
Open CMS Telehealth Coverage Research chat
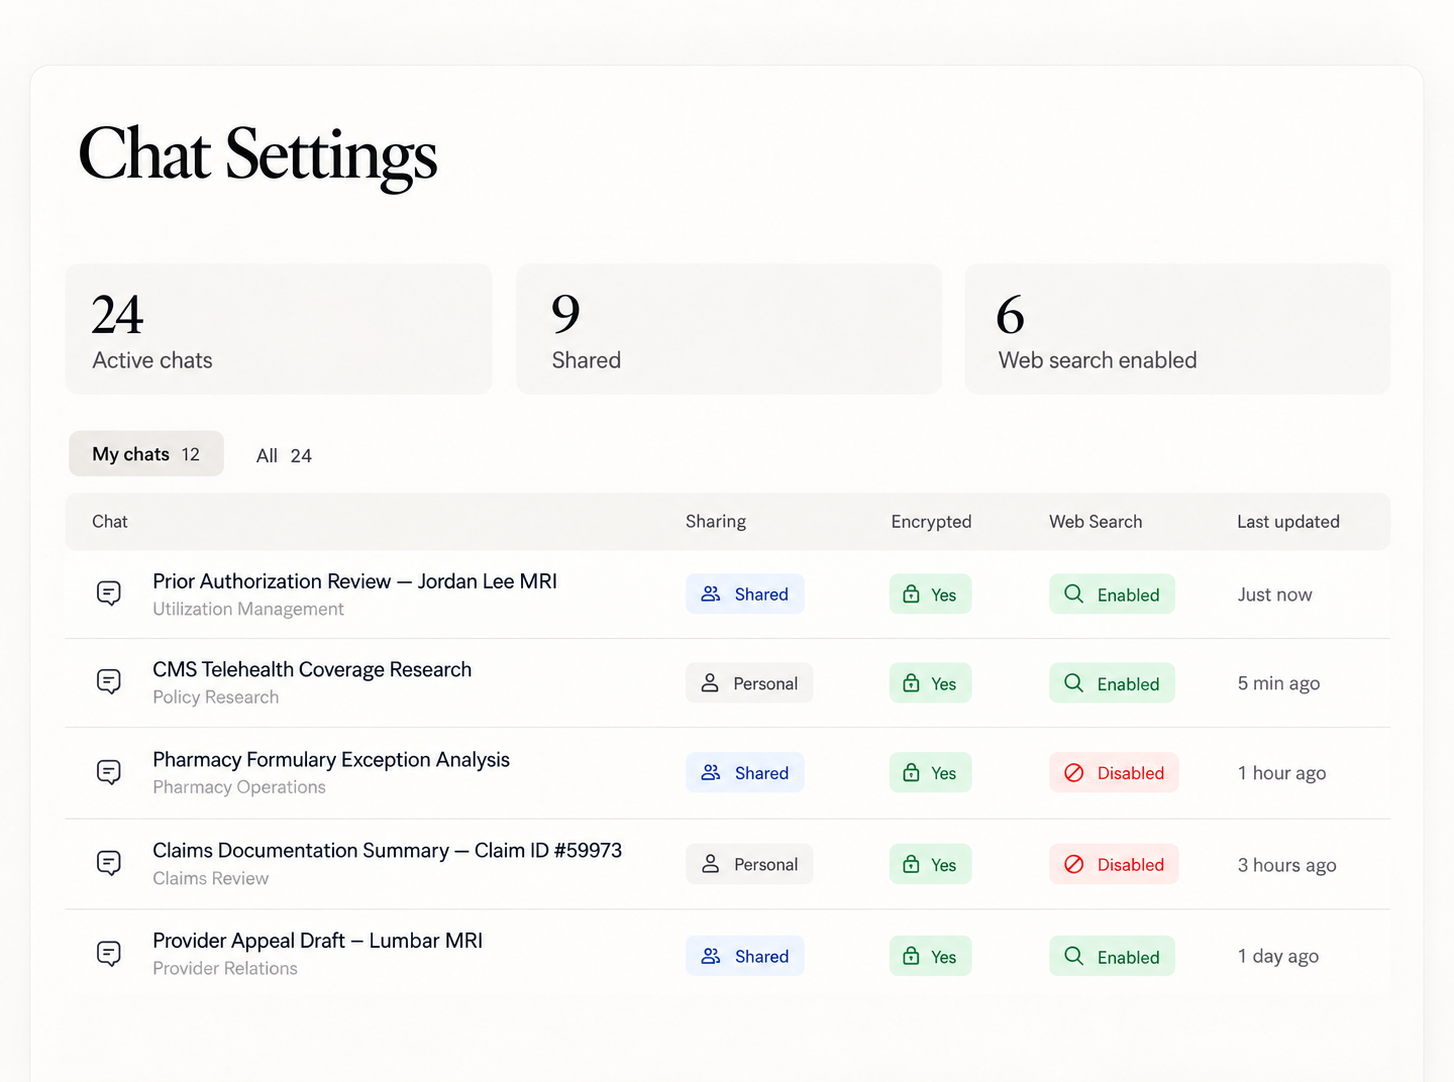pos(312,669)
